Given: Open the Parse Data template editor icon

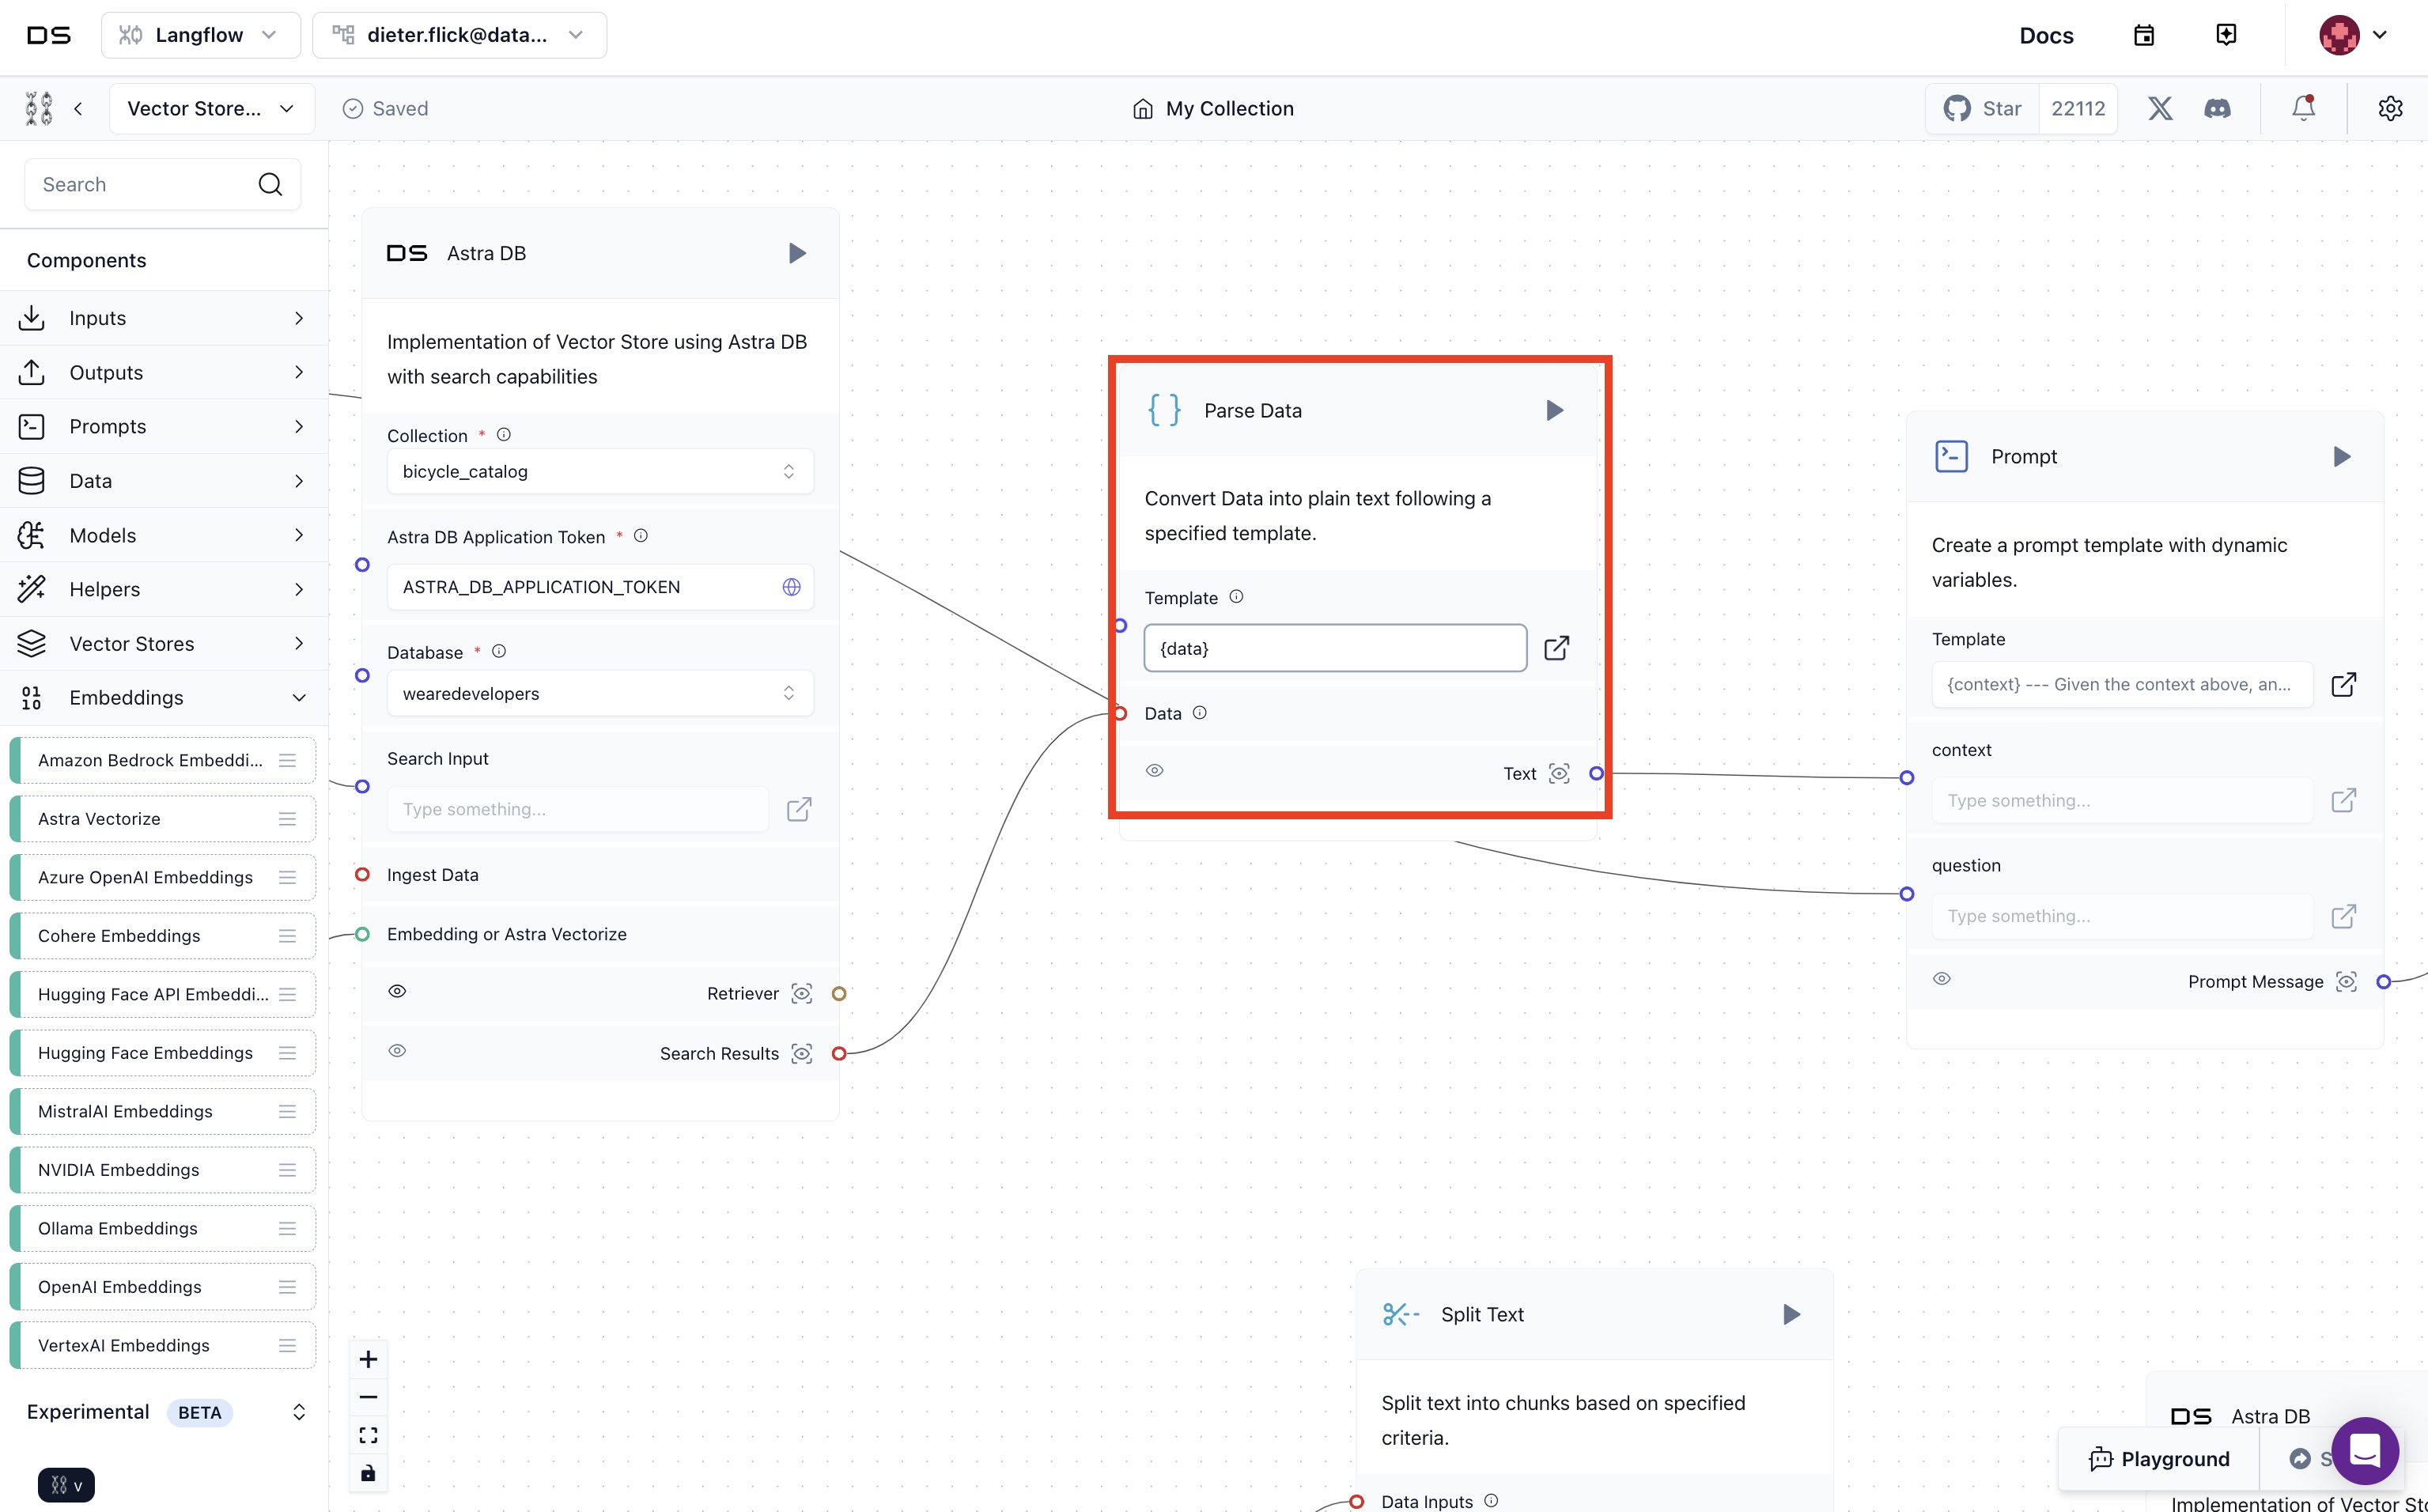Looking at the screenshot, I should coord(1556,648).
